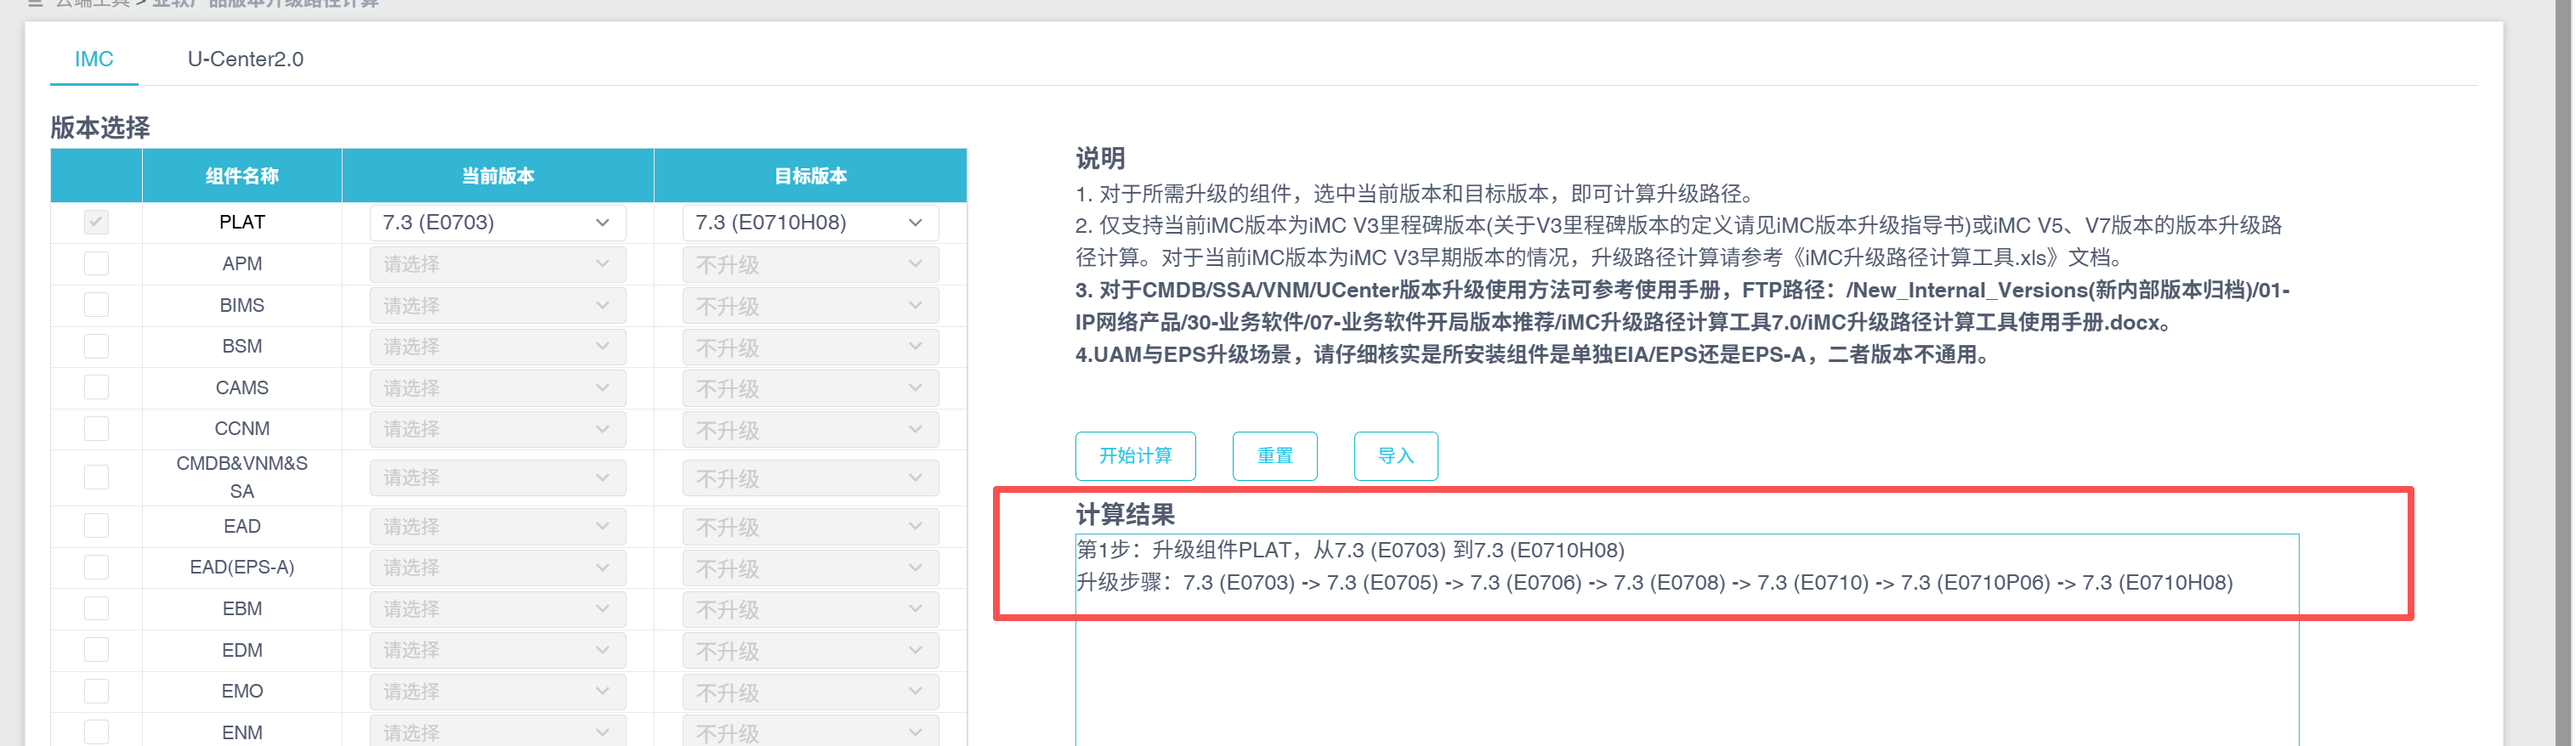The width and height of the screenshot is (2576, 746).
Task: Enable the EAD component checkbox
Action: (96, 526)
